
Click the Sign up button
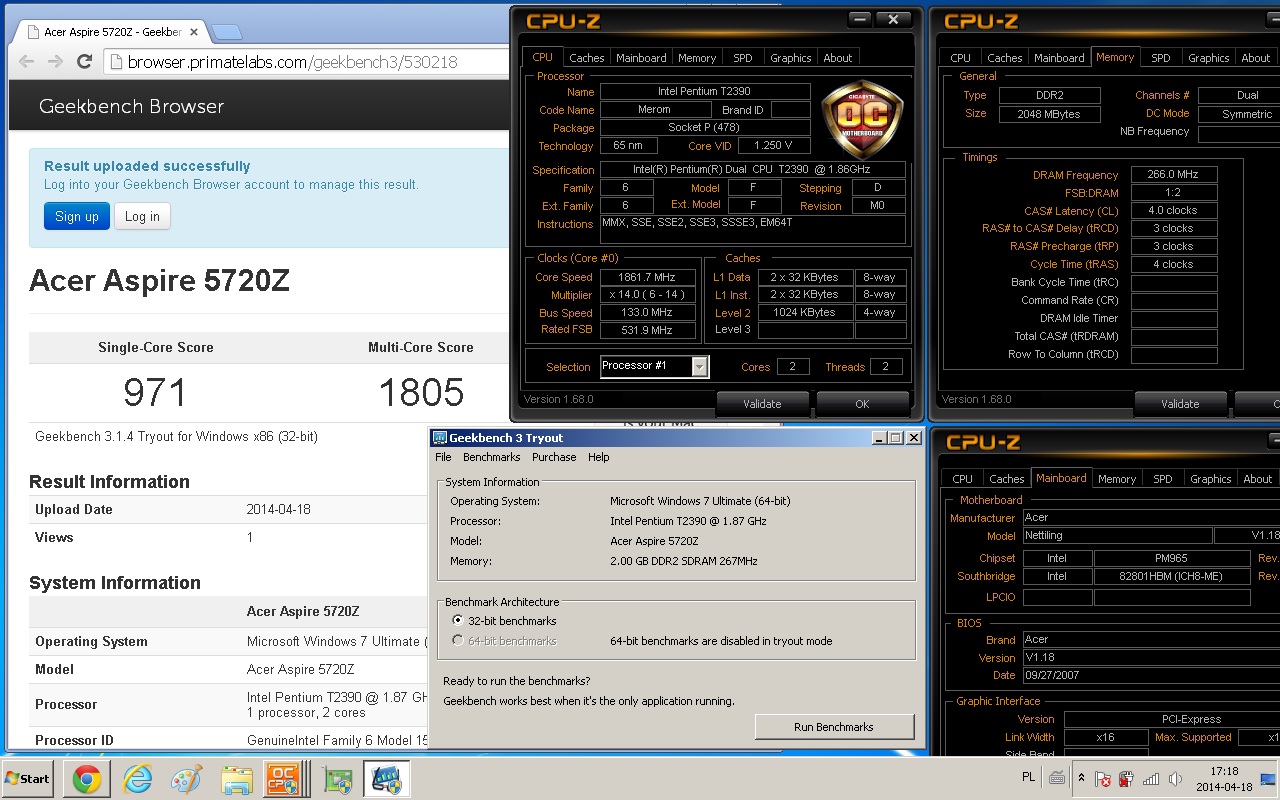click(76, 216)
